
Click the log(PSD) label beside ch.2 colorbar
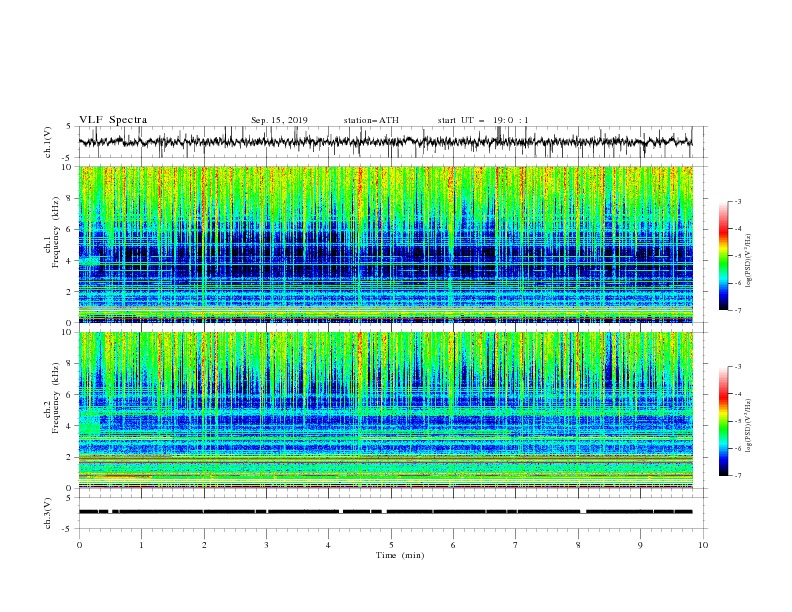point(748,426)
